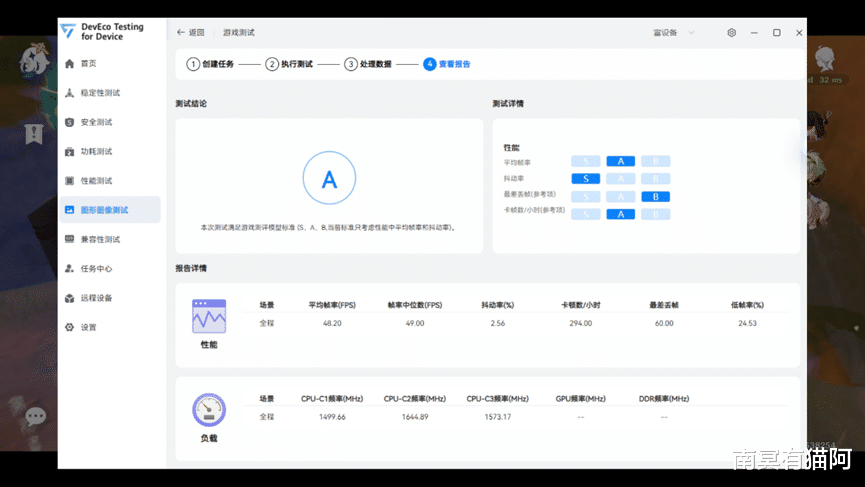Click the DDR频率(MHz) column header
865x487 pixels.
pyautogui.click(x=664, y=399)
